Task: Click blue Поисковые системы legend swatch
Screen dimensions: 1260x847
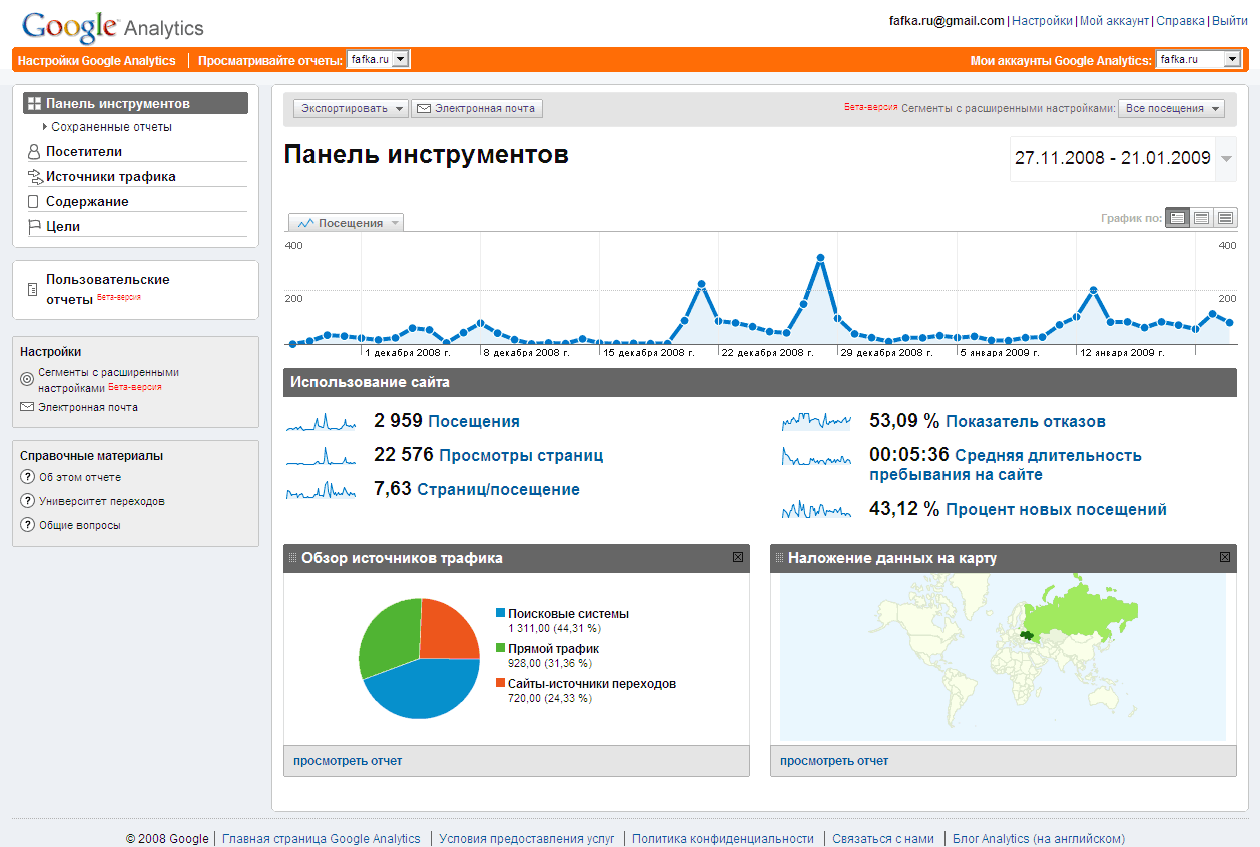Action: point(500,613)
